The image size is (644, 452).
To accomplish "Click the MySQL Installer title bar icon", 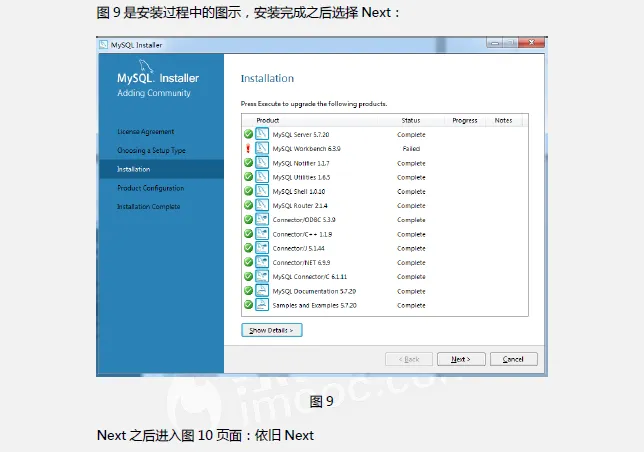I will [x=104, y=44].
